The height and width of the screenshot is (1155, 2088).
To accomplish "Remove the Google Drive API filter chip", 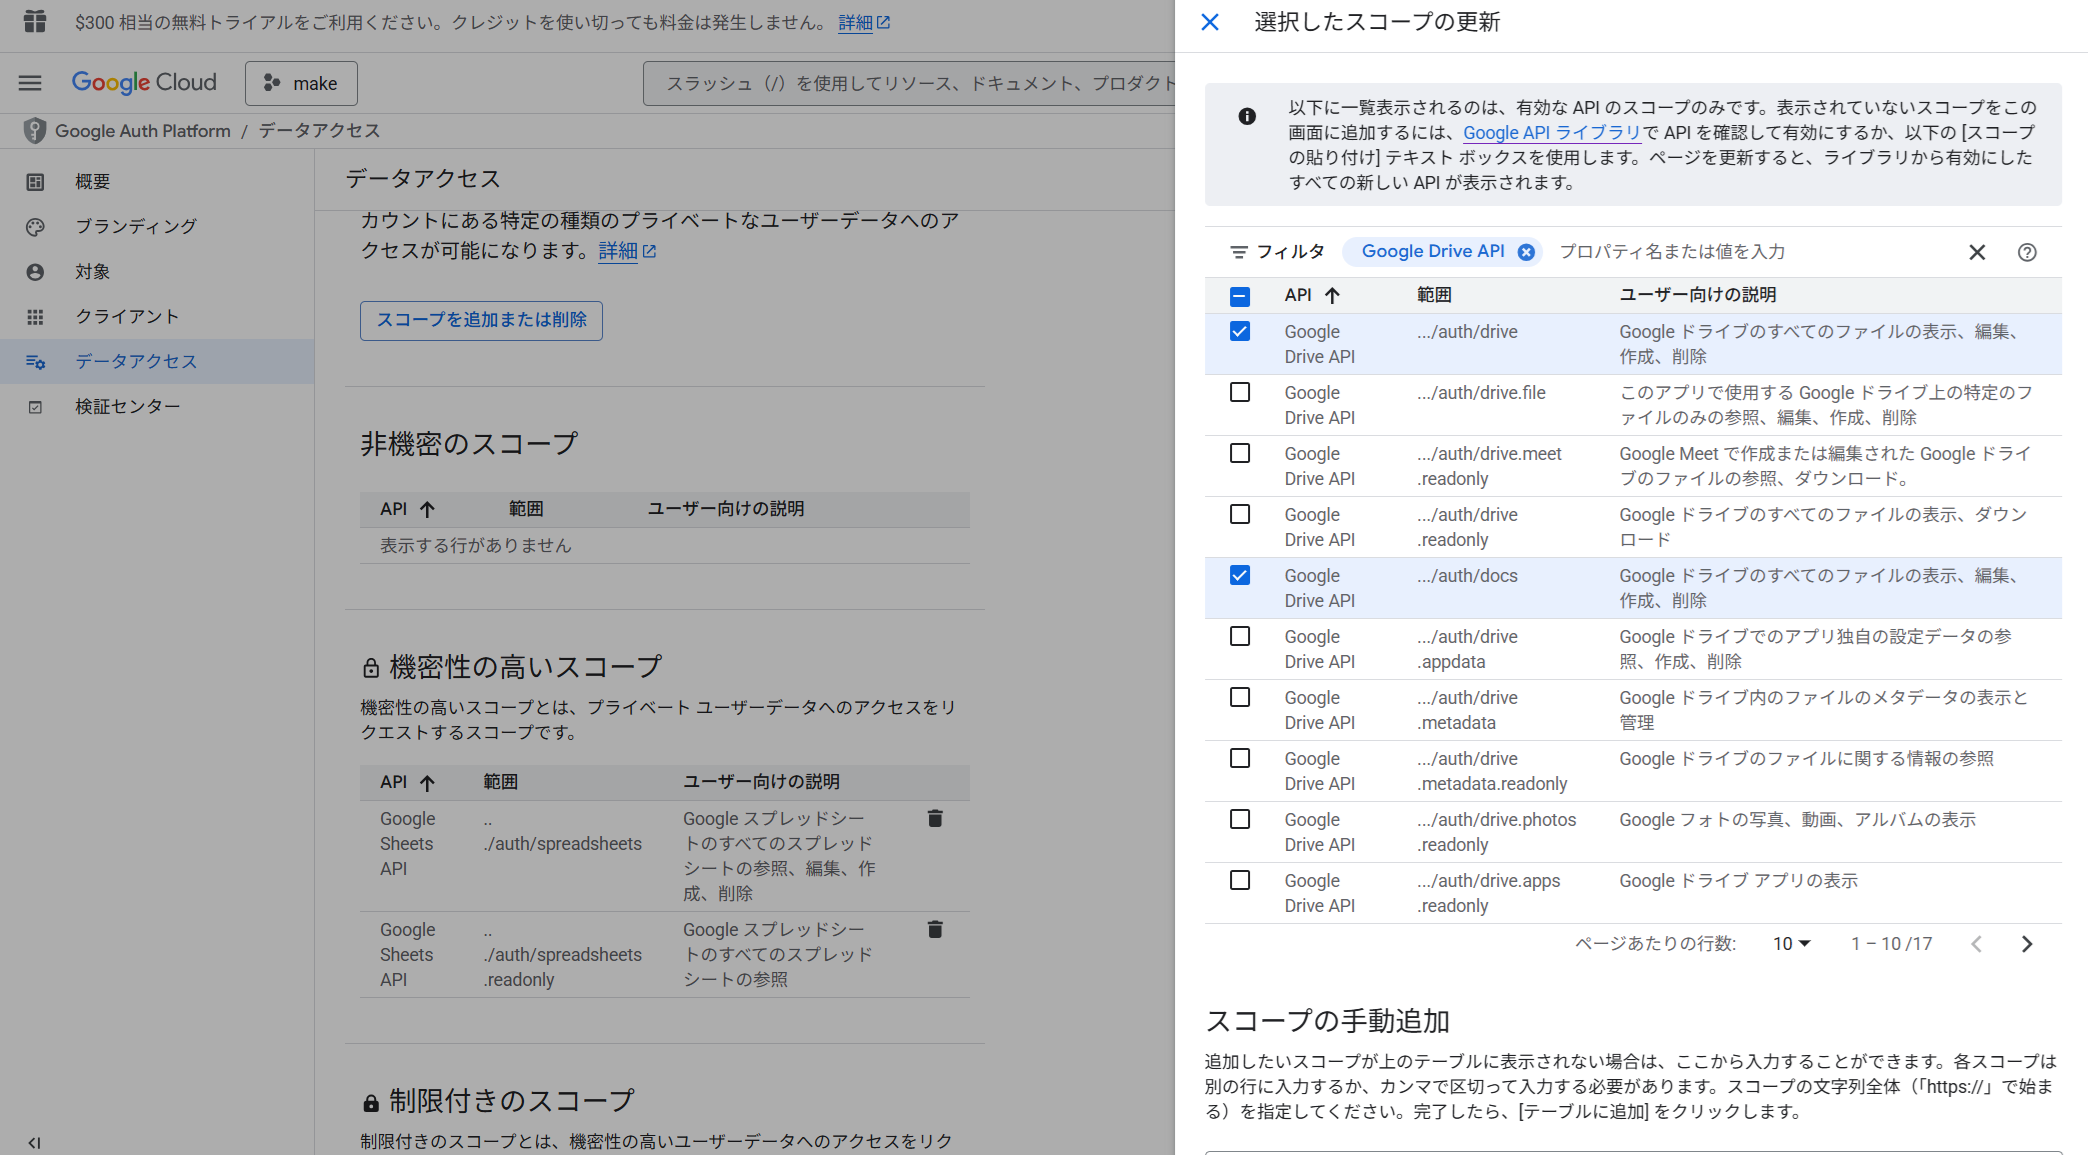I will [1526, 252].
